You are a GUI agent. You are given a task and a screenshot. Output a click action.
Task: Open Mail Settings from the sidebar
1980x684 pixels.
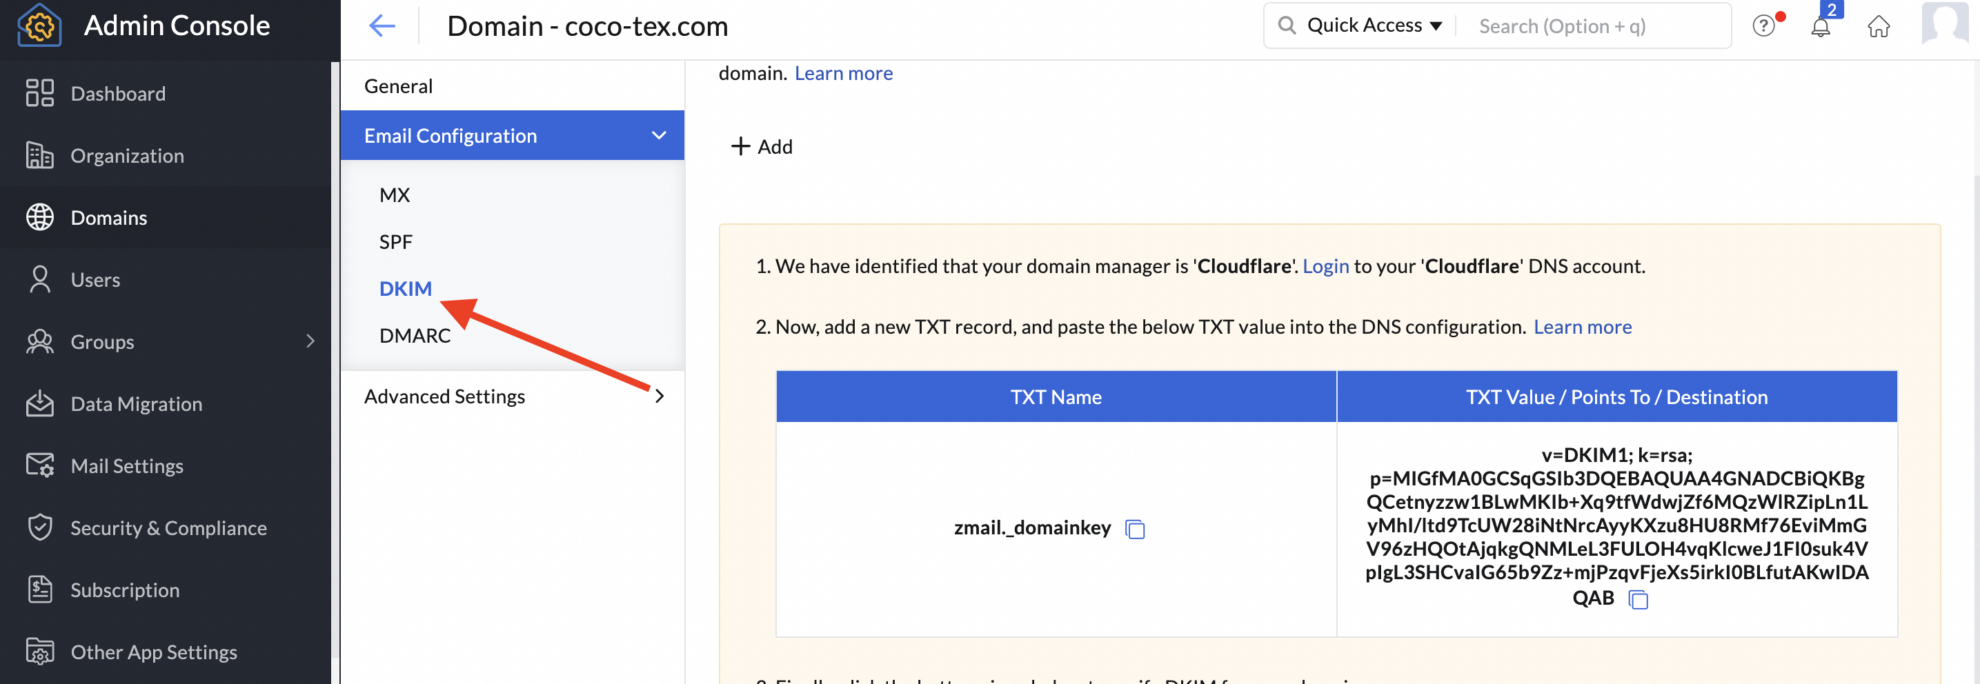[40, 465]
